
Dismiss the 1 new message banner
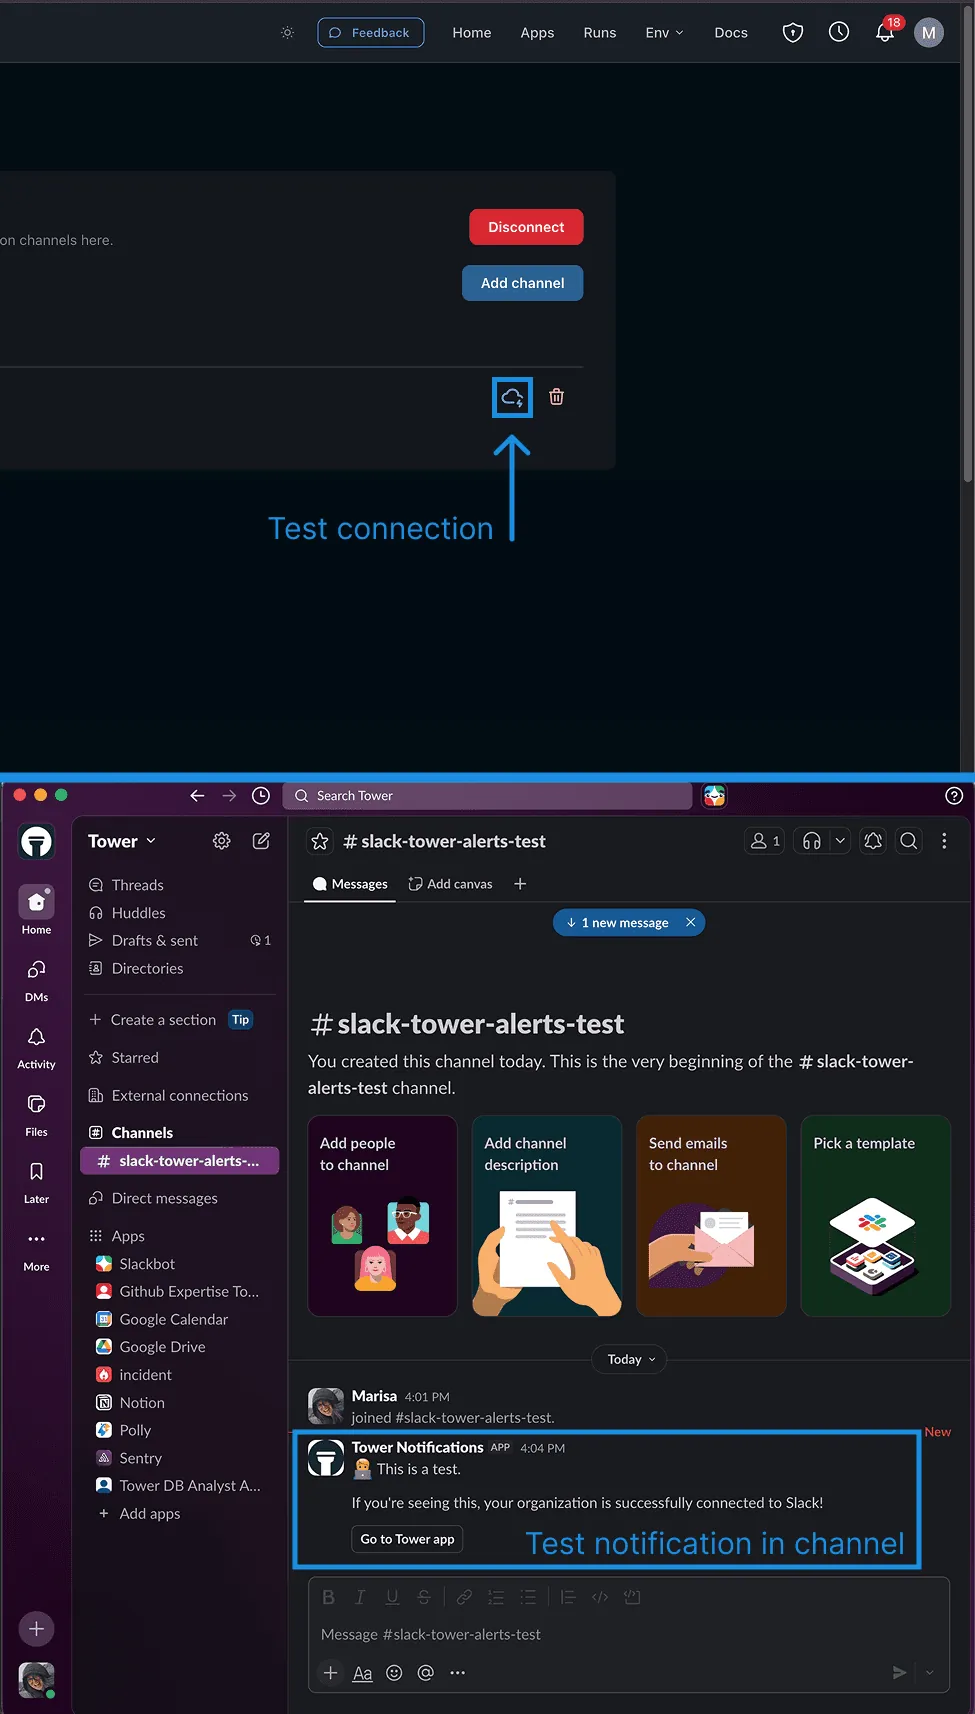[x=690, y=923]
